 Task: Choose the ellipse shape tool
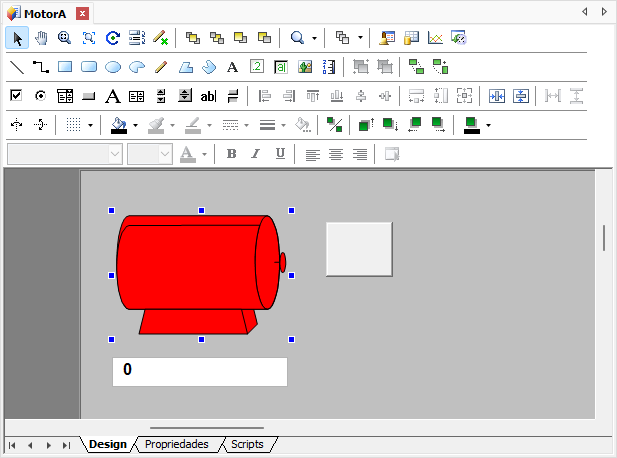tap(113, 67)
